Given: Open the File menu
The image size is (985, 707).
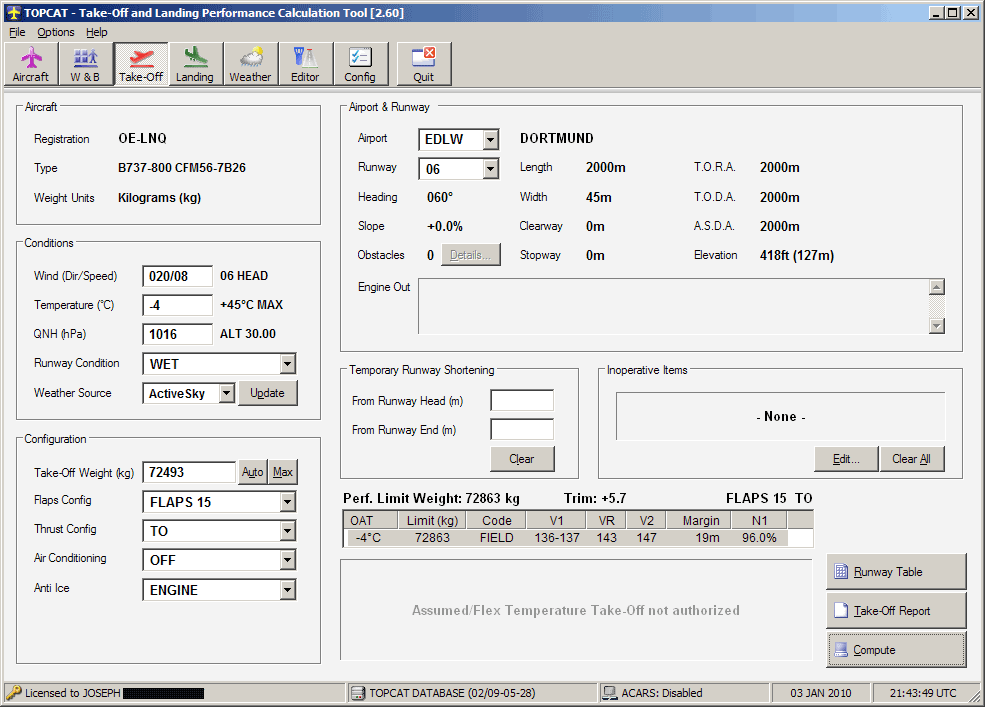Looking at the screenshot, I should tap(17, 32).
